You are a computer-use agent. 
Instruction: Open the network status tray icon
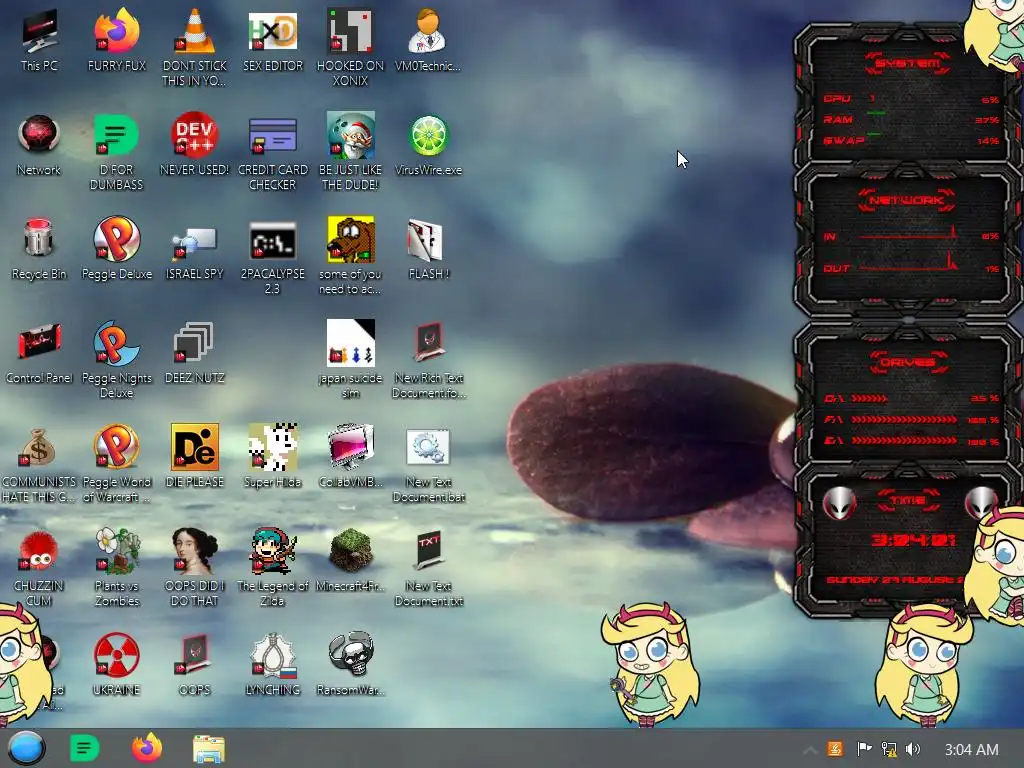click(x=889, y=749)
